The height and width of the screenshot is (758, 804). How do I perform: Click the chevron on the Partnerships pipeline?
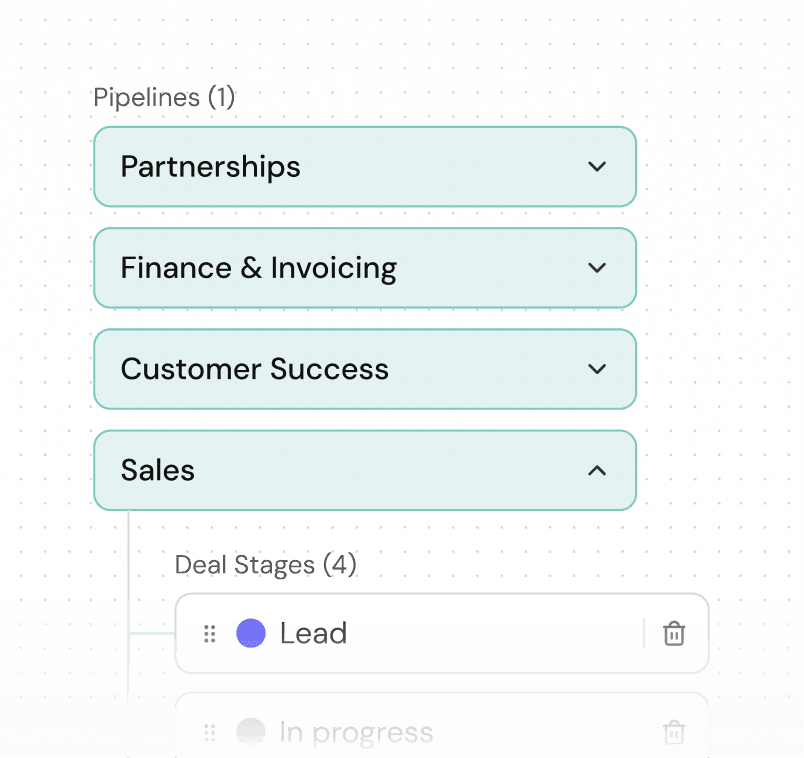[597, 167]
